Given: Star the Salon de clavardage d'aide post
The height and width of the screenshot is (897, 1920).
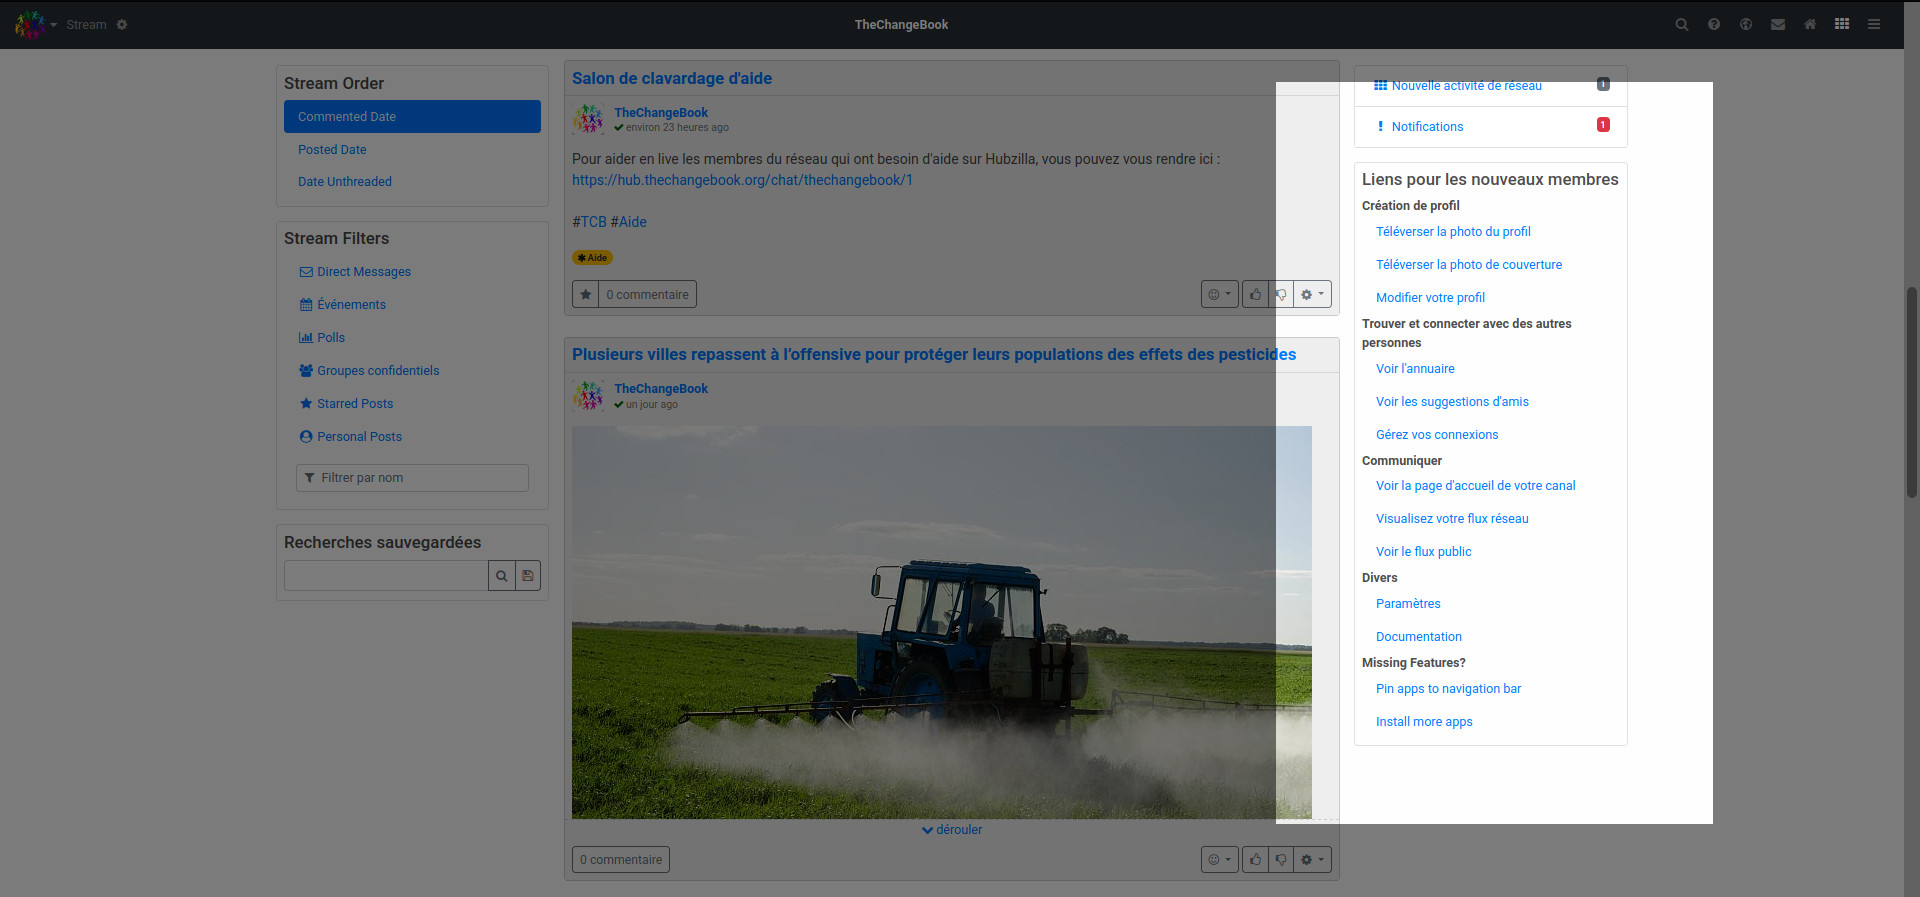Looking at the screenshot, I should click(586, 295).
